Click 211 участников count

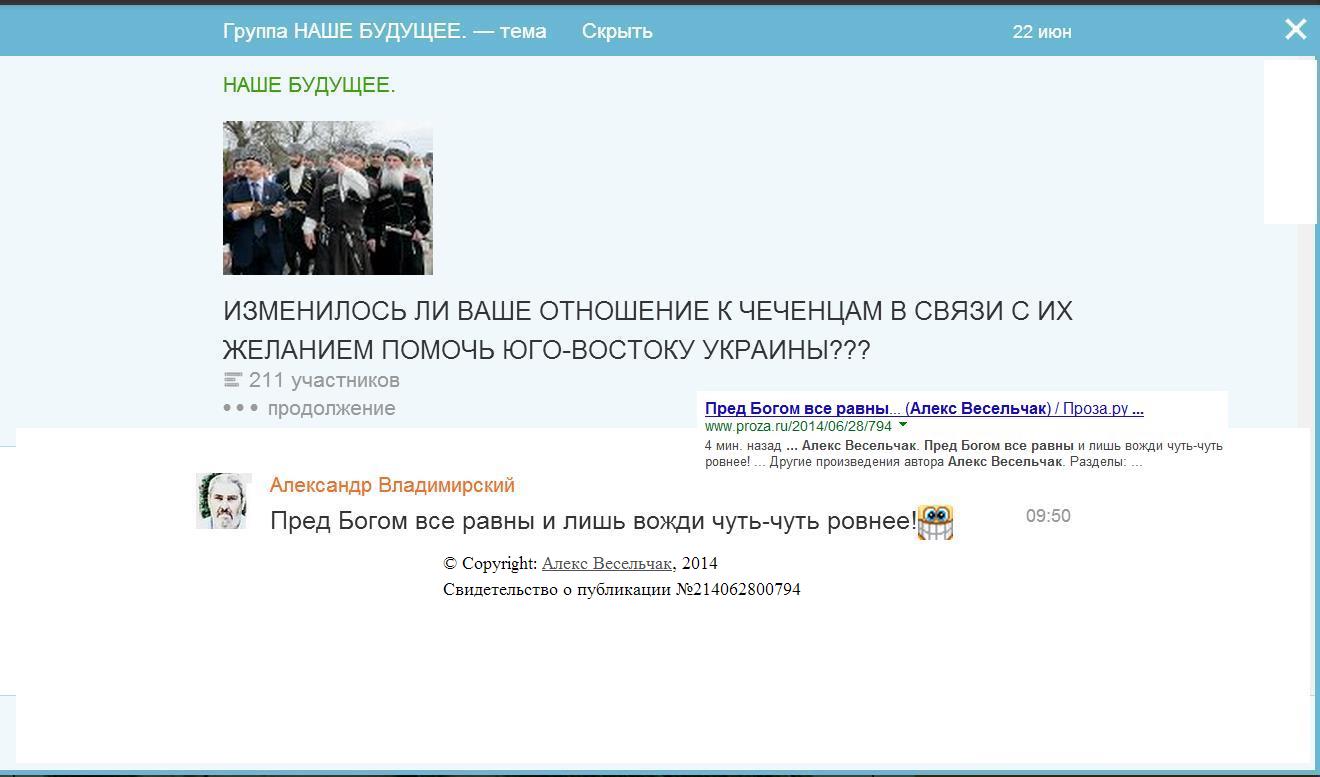pyautogui.click(x=324, y=380)
